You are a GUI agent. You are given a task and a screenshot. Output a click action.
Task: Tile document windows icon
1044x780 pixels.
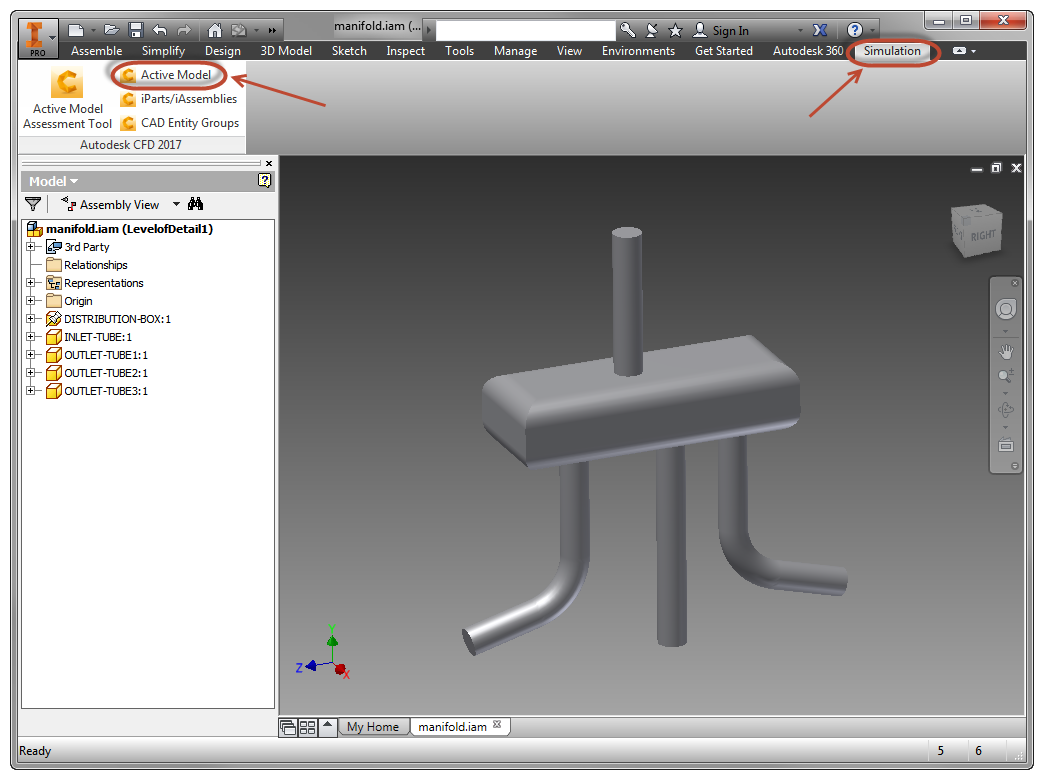click(x=307, y=727)
